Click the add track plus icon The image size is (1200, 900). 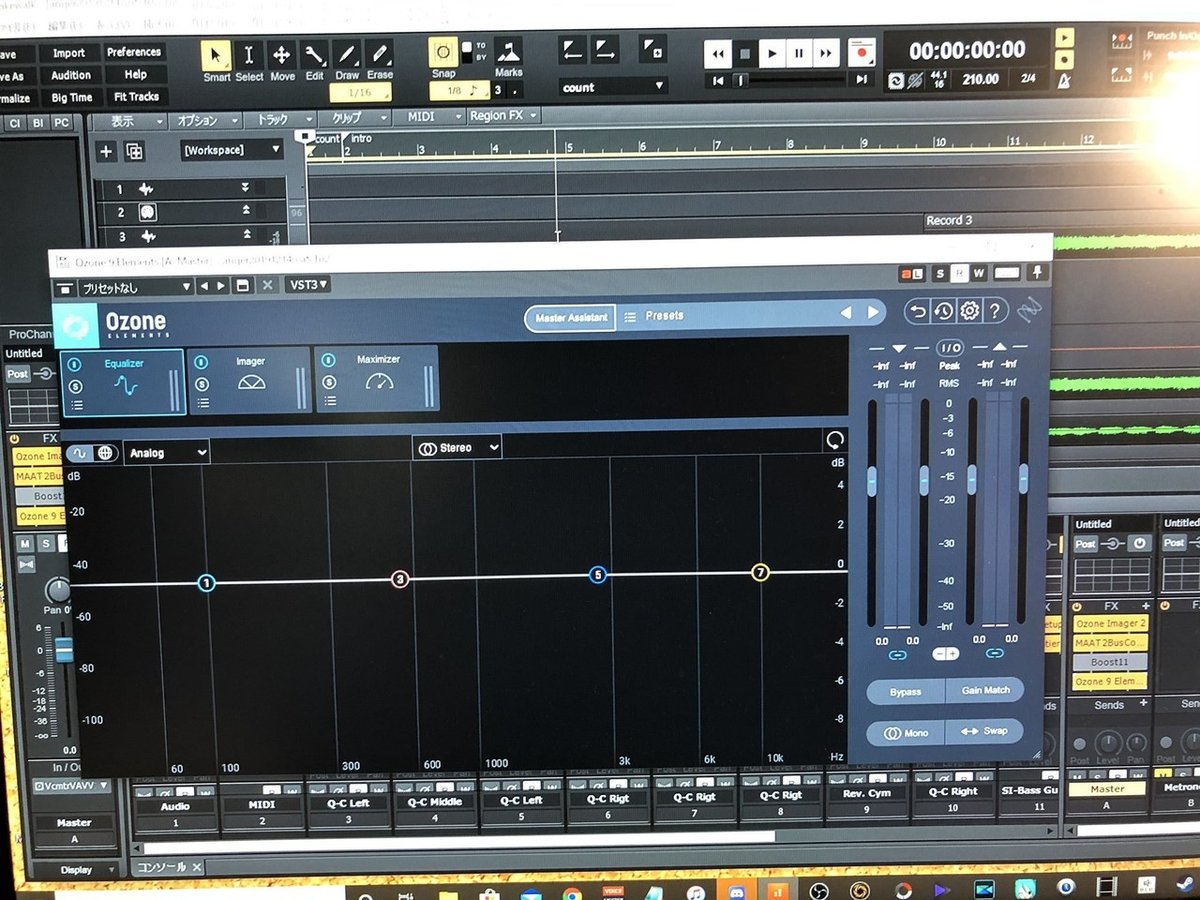coord(107,151)
